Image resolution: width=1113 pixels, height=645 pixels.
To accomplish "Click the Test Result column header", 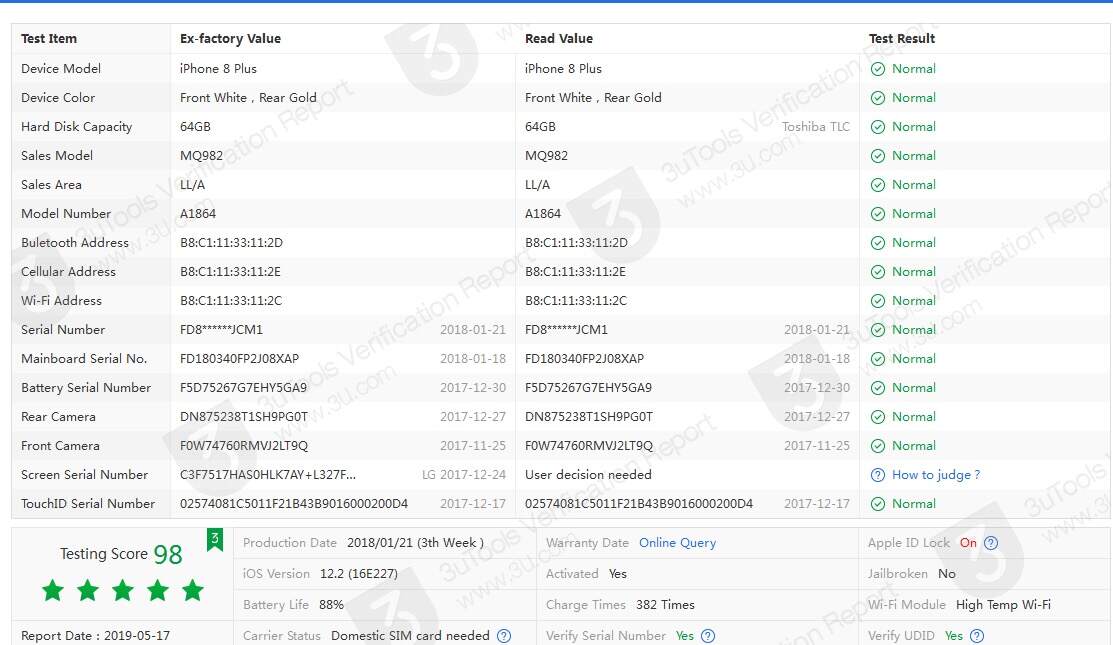I will click(902, 39).
